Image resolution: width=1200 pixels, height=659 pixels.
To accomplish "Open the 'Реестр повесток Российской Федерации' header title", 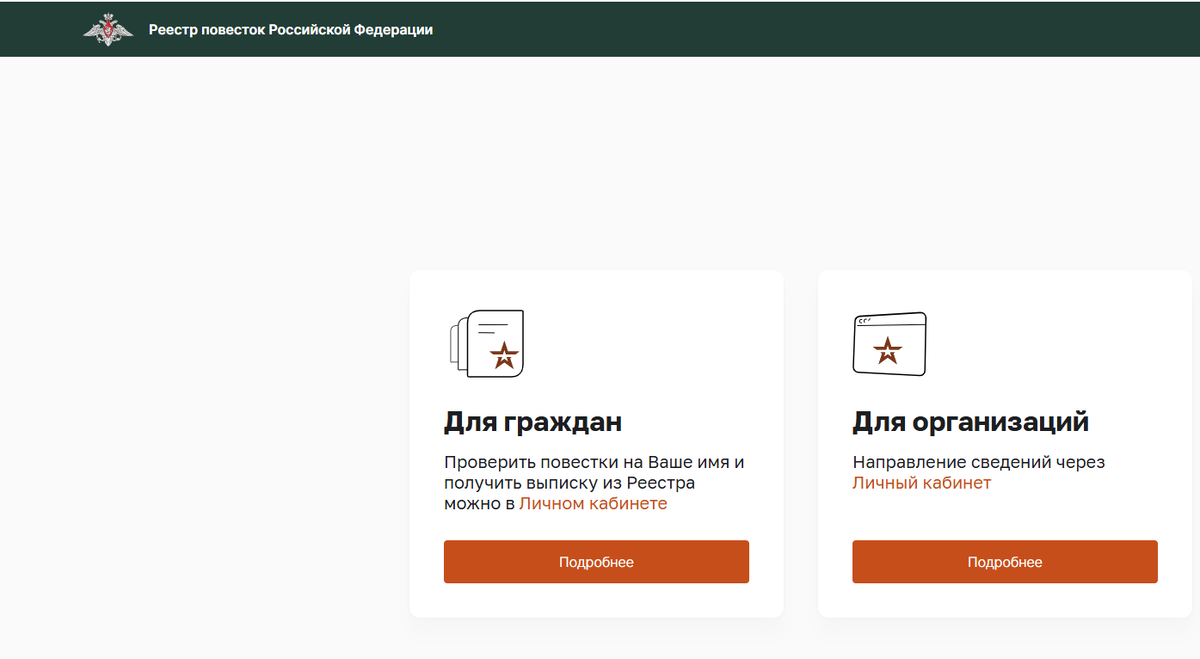I will click(x=290, y=30).
